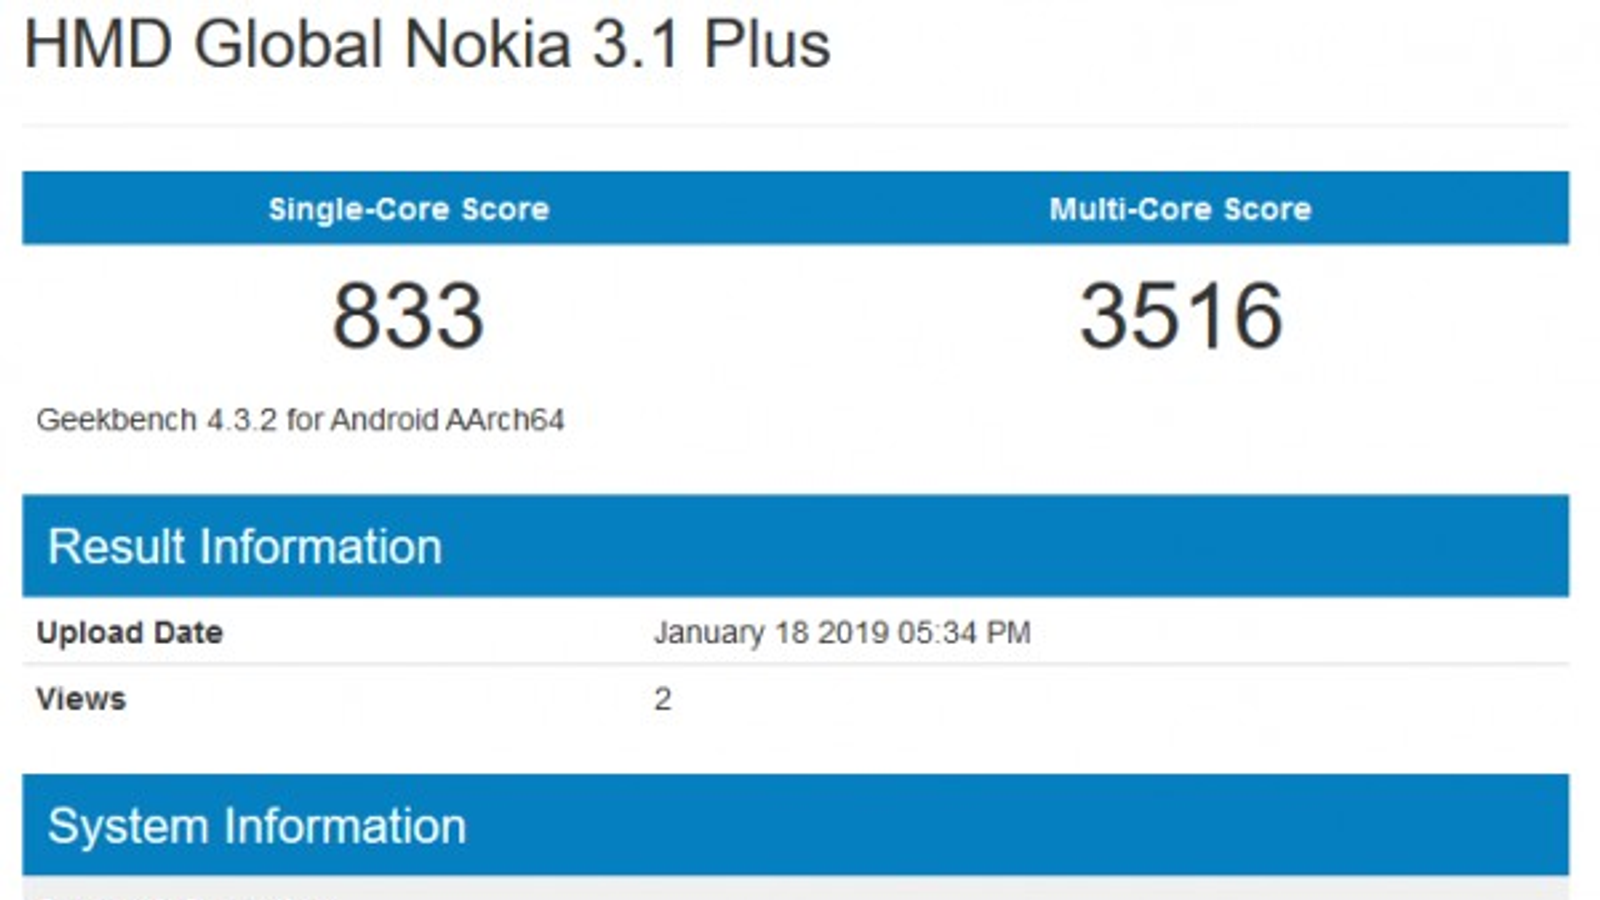
Task: Click the views count value 2
Action: click(662, 699)
